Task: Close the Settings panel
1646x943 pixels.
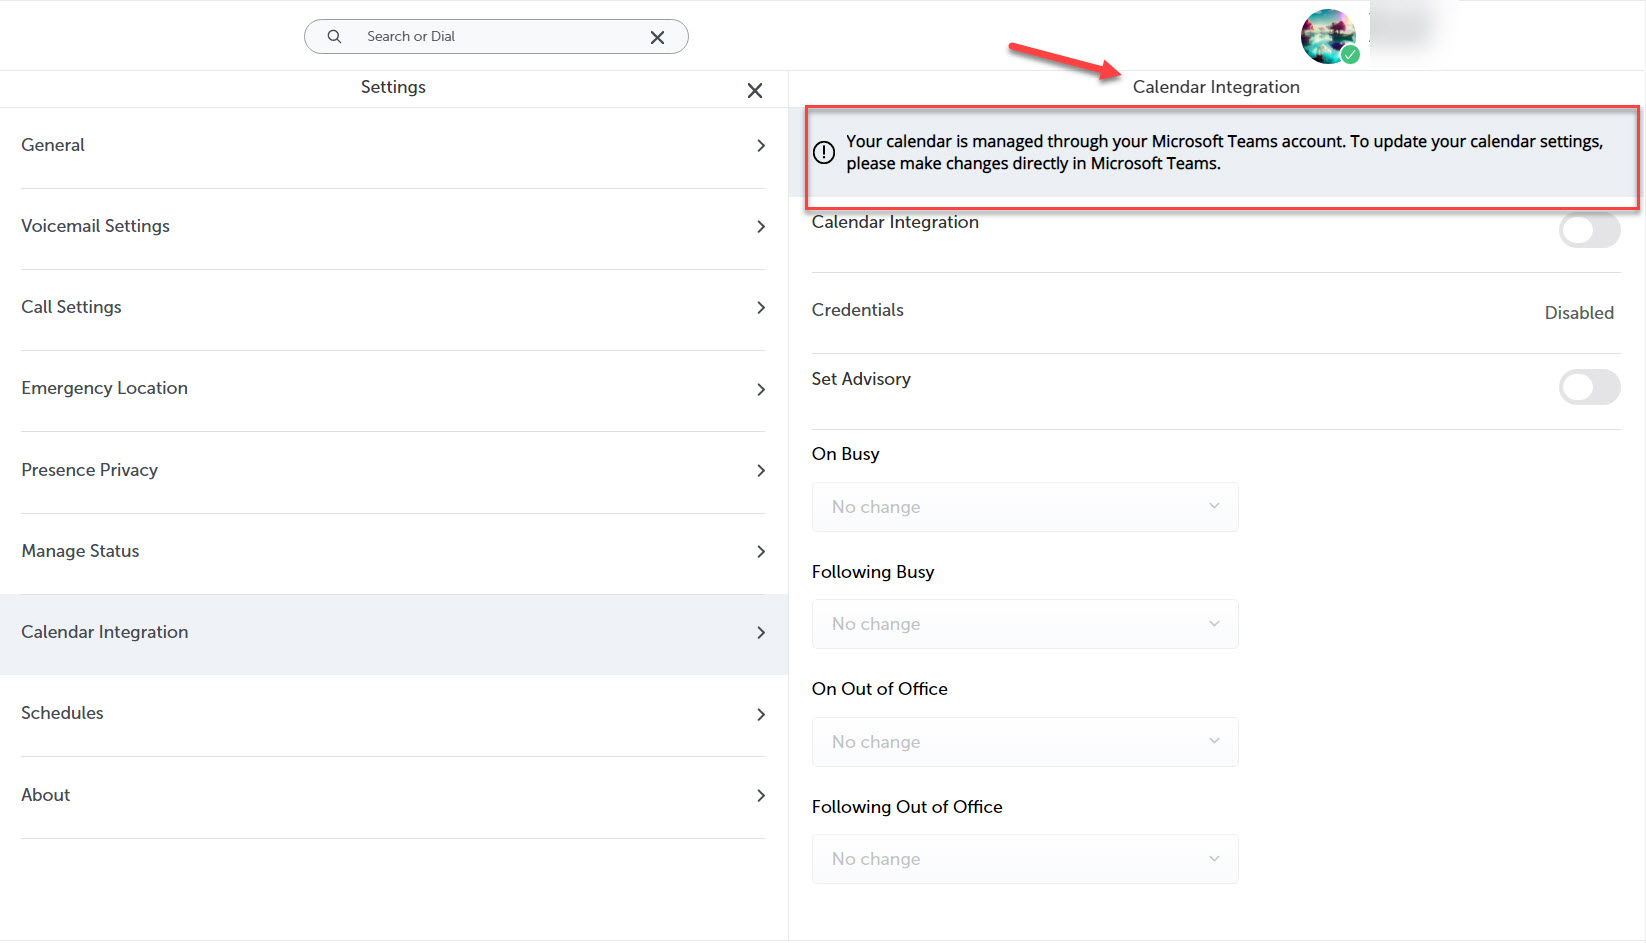Action: pos(755,91)
